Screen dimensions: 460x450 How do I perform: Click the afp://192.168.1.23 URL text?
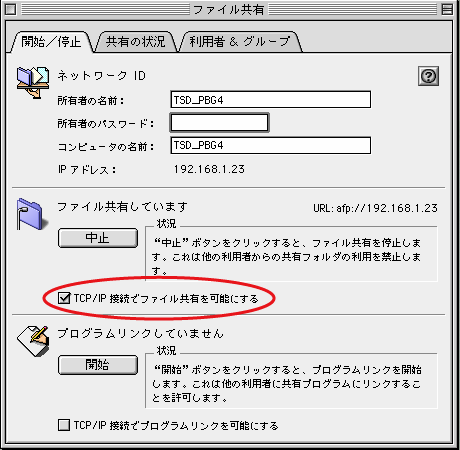[387, 208]
